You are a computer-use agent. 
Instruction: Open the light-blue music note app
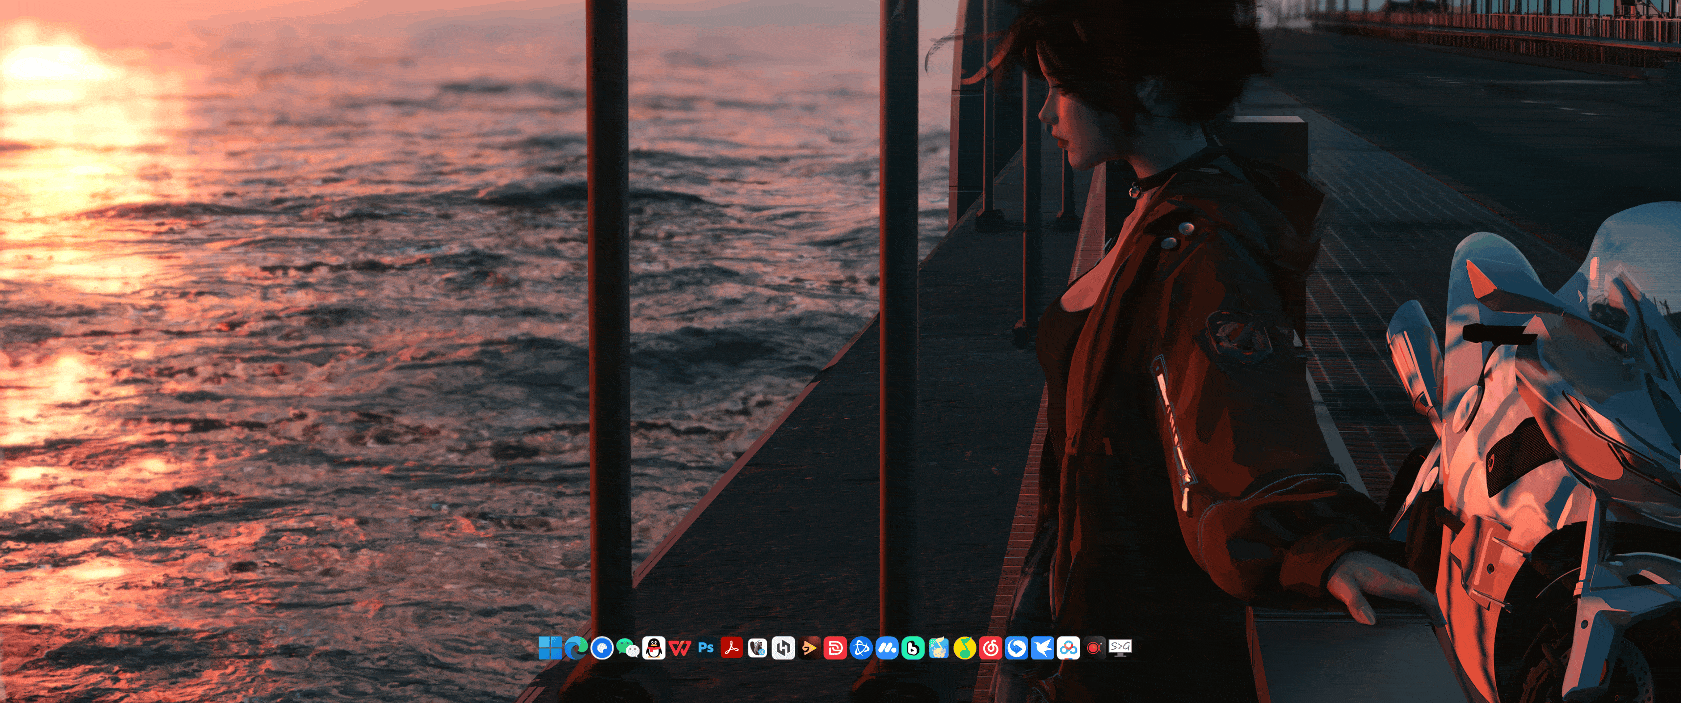[x=939, y=648]
